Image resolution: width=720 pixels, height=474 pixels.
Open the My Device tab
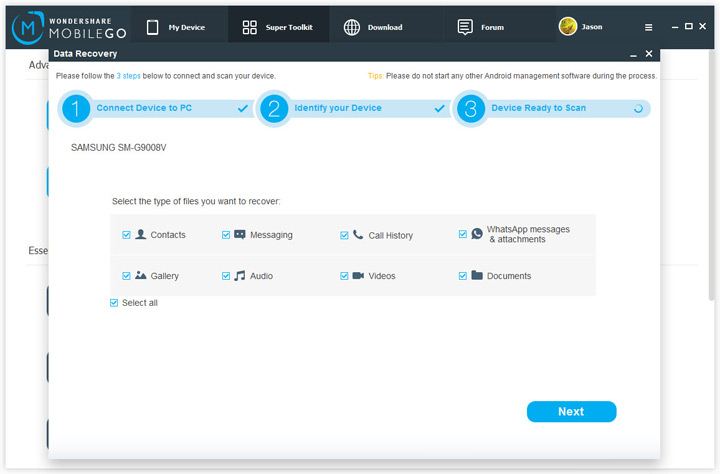[180, 27]
